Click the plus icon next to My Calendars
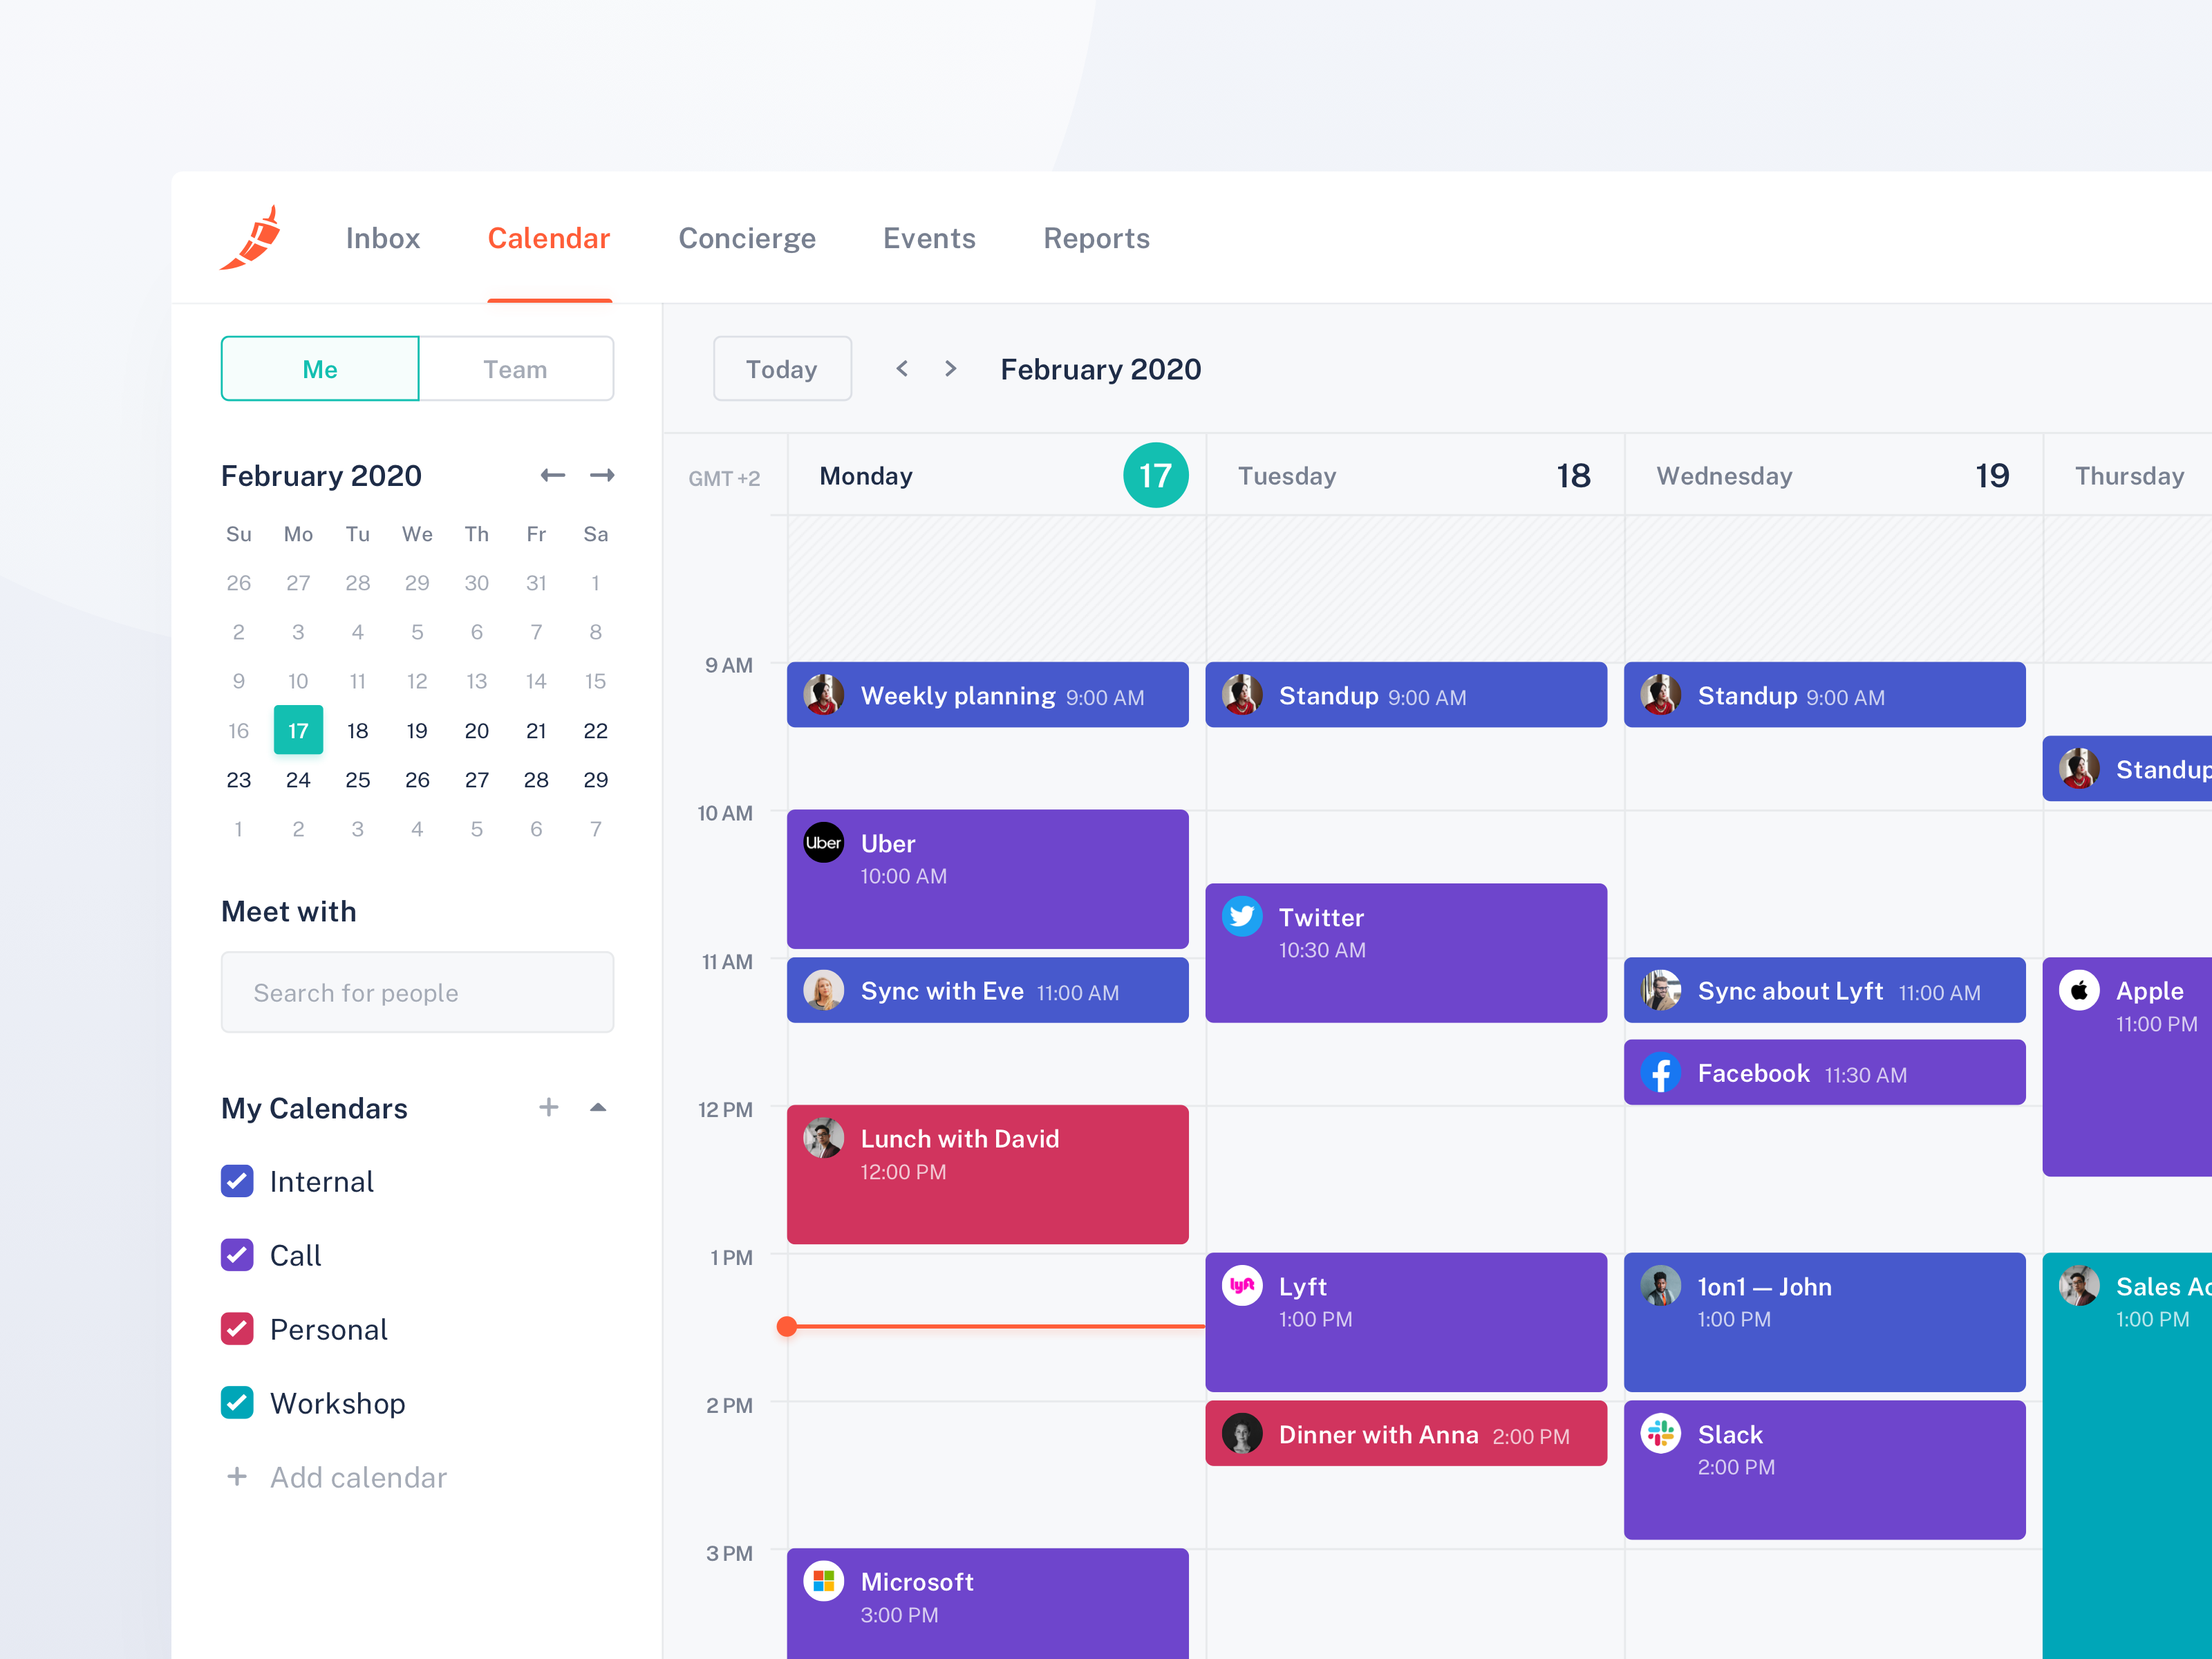Screen dimensions: 2212x1659 (548, 1107)
